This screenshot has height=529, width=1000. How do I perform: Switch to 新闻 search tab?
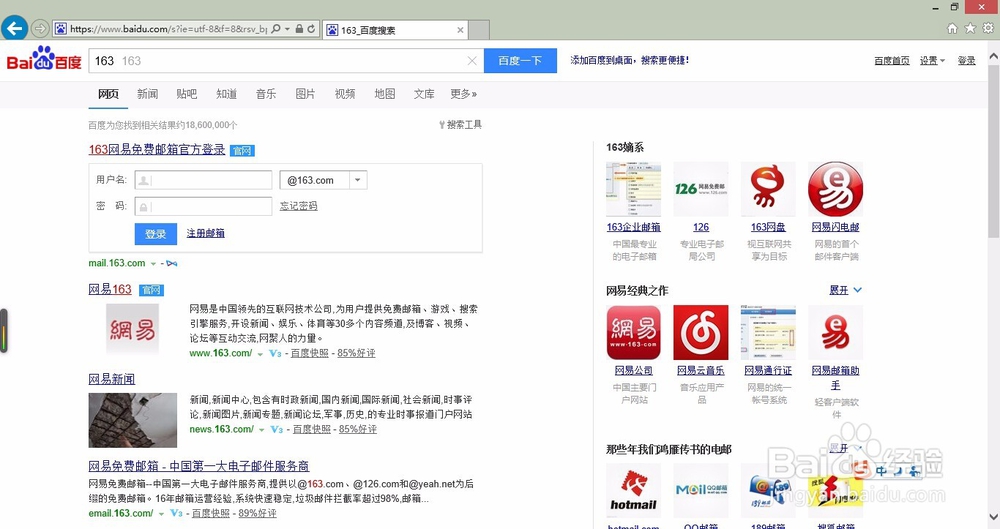[147, 94]
